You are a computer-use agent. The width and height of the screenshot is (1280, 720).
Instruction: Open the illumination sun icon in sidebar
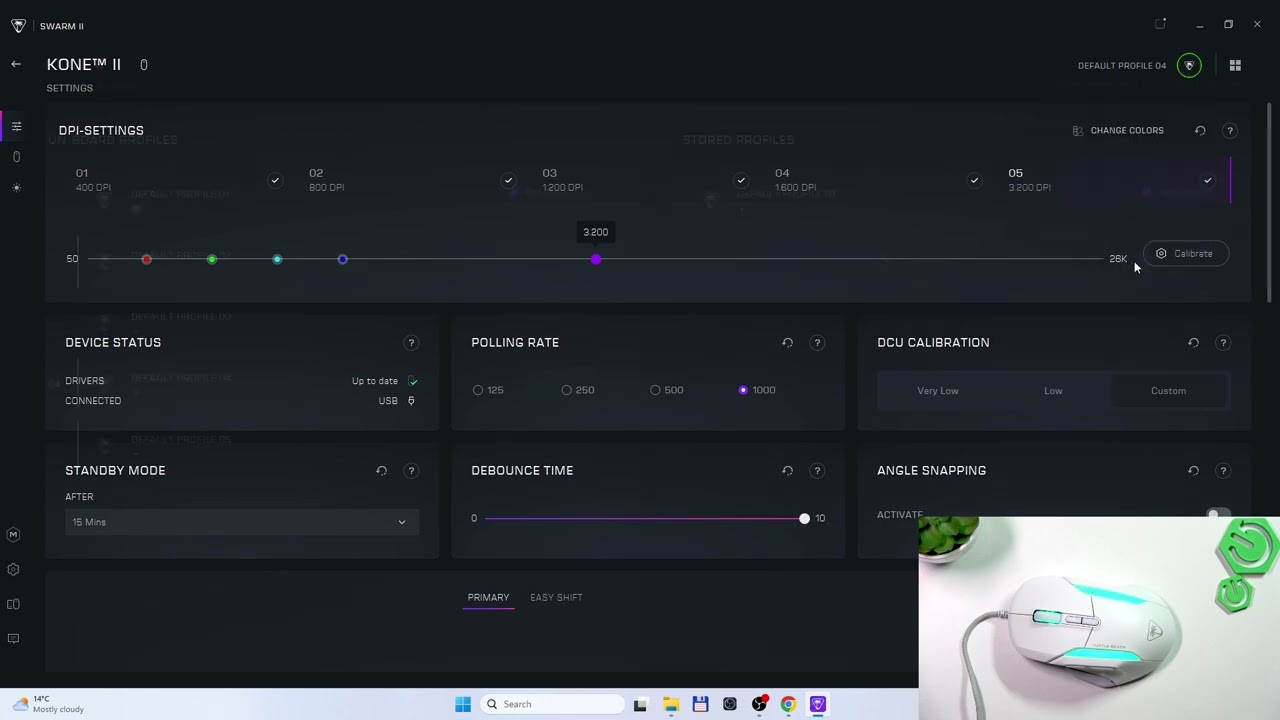tap(16, 188)
